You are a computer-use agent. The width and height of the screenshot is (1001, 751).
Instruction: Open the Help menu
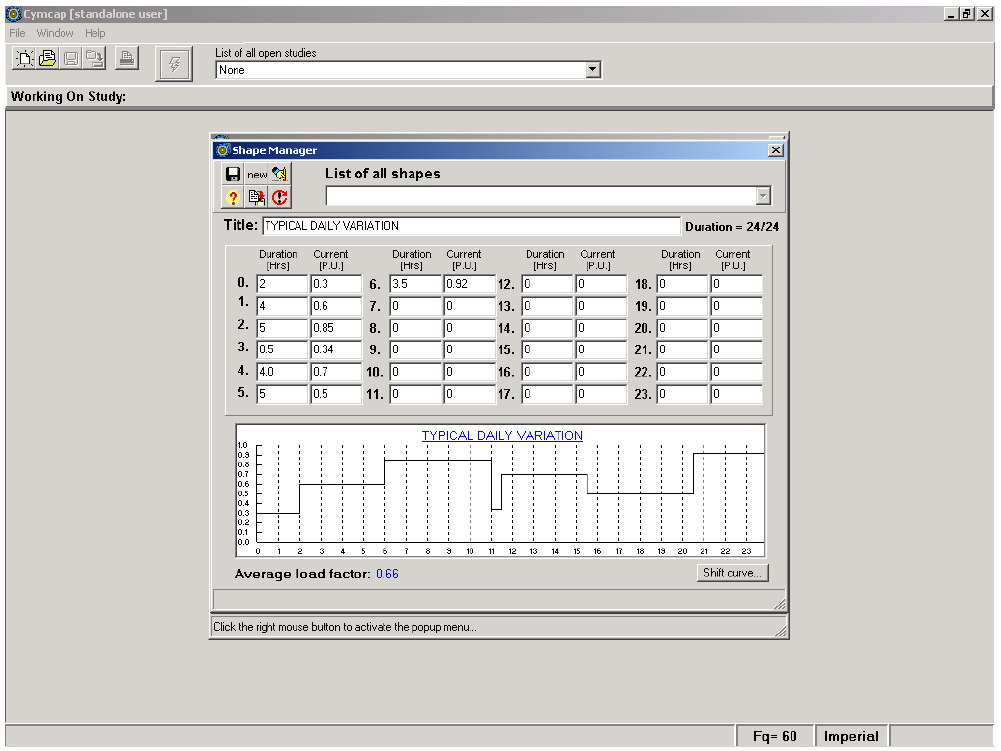[95, 33]
